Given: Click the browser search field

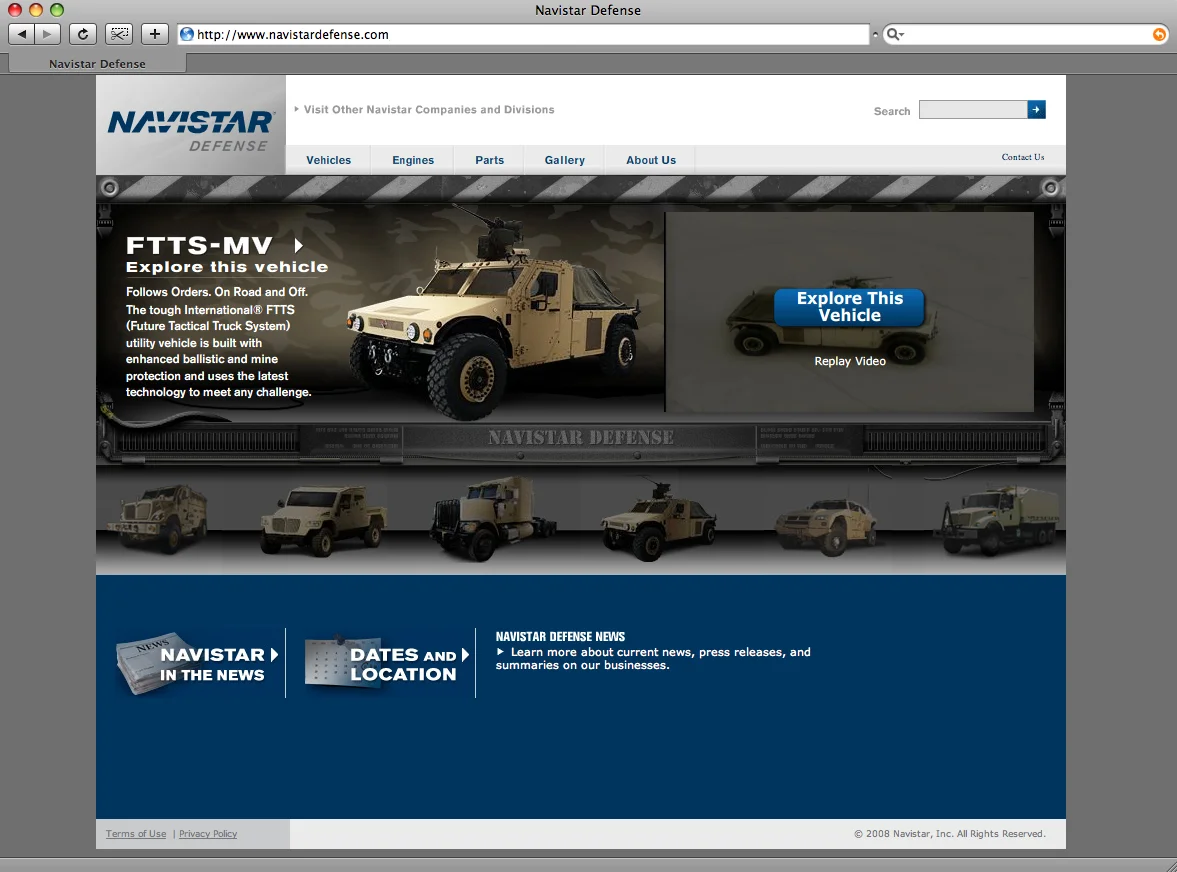Looking at the screenshot, I should coord(1025,34).
